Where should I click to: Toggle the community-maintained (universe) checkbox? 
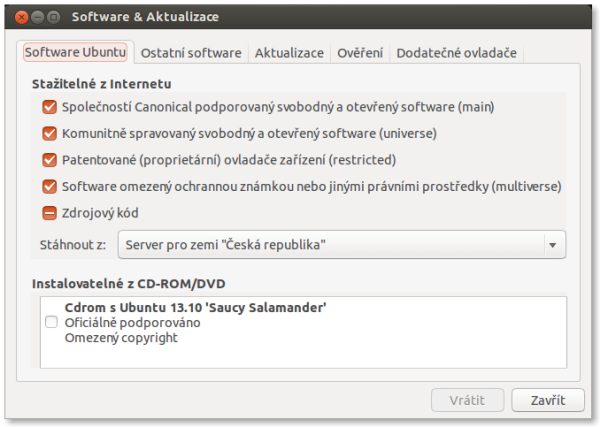pyautogui.click(x=49, y=133)
